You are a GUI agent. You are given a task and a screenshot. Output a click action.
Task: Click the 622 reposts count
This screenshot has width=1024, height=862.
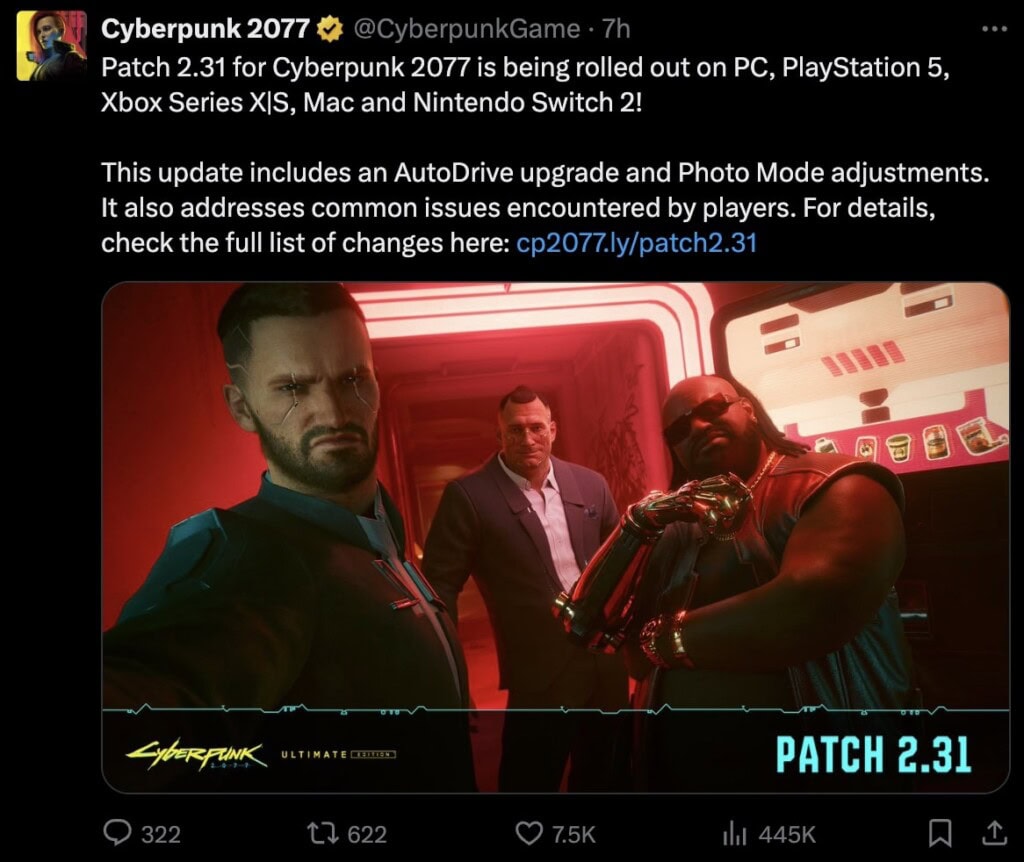367,835
